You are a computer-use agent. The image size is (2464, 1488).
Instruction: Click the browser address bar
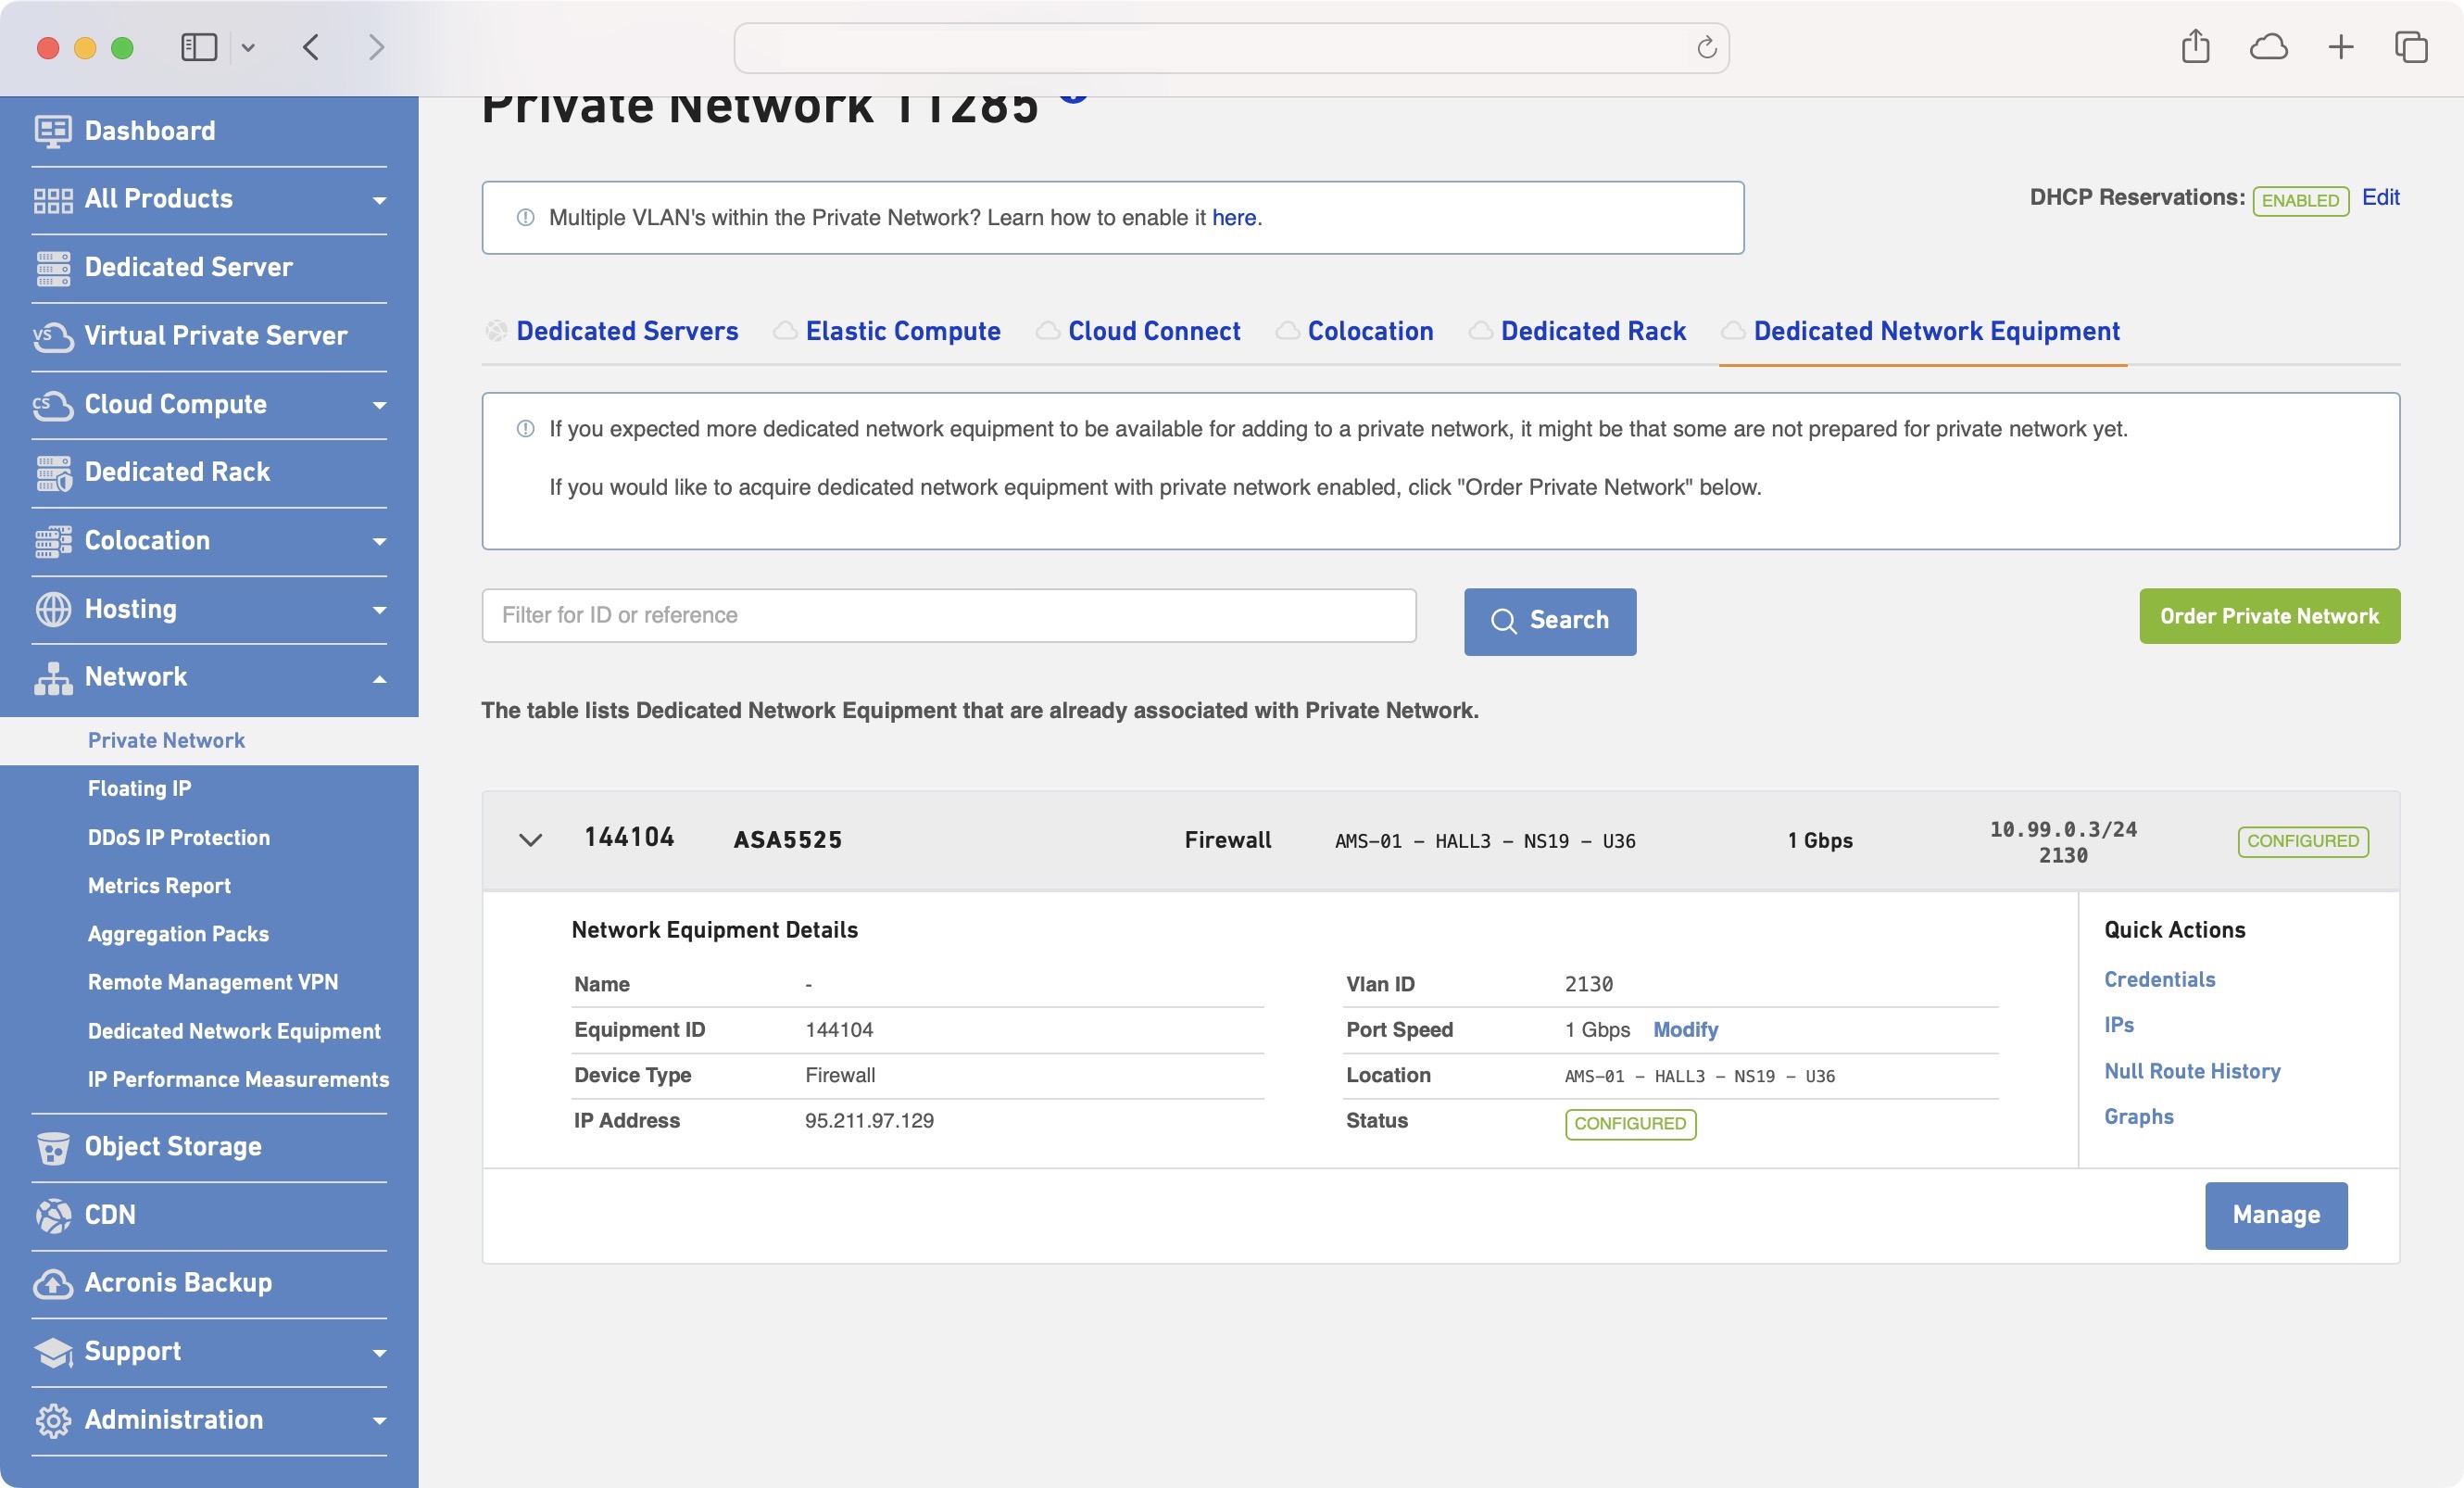(1231, 47)
